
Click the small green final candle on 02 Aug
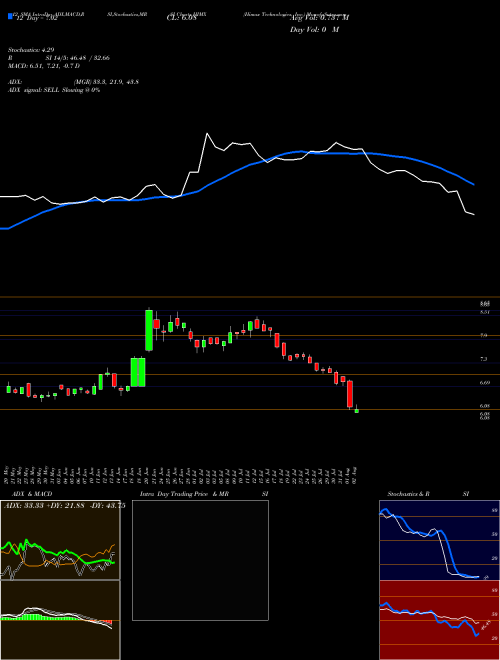pos(356,410)
